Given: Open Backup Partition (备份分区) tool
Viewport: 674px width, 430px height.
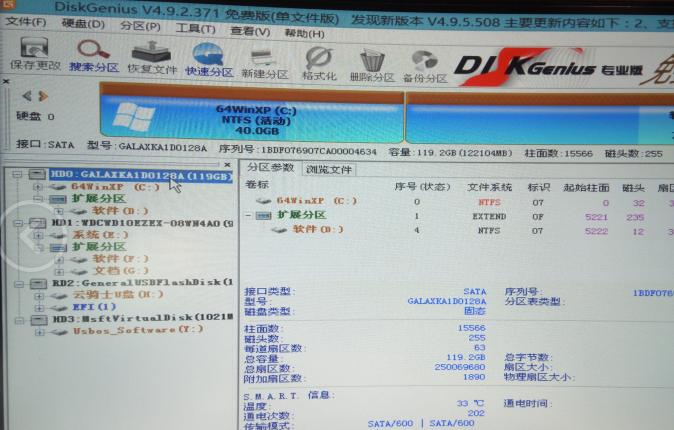Looking at the screenshot, I should [425, 67].
